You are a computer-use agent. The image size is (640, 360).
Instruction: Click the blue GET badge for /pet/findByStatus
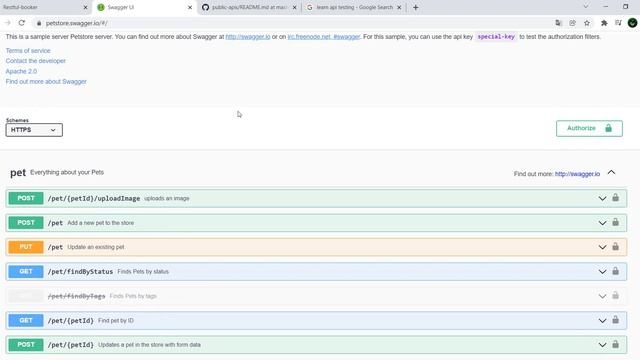(26, 271)
